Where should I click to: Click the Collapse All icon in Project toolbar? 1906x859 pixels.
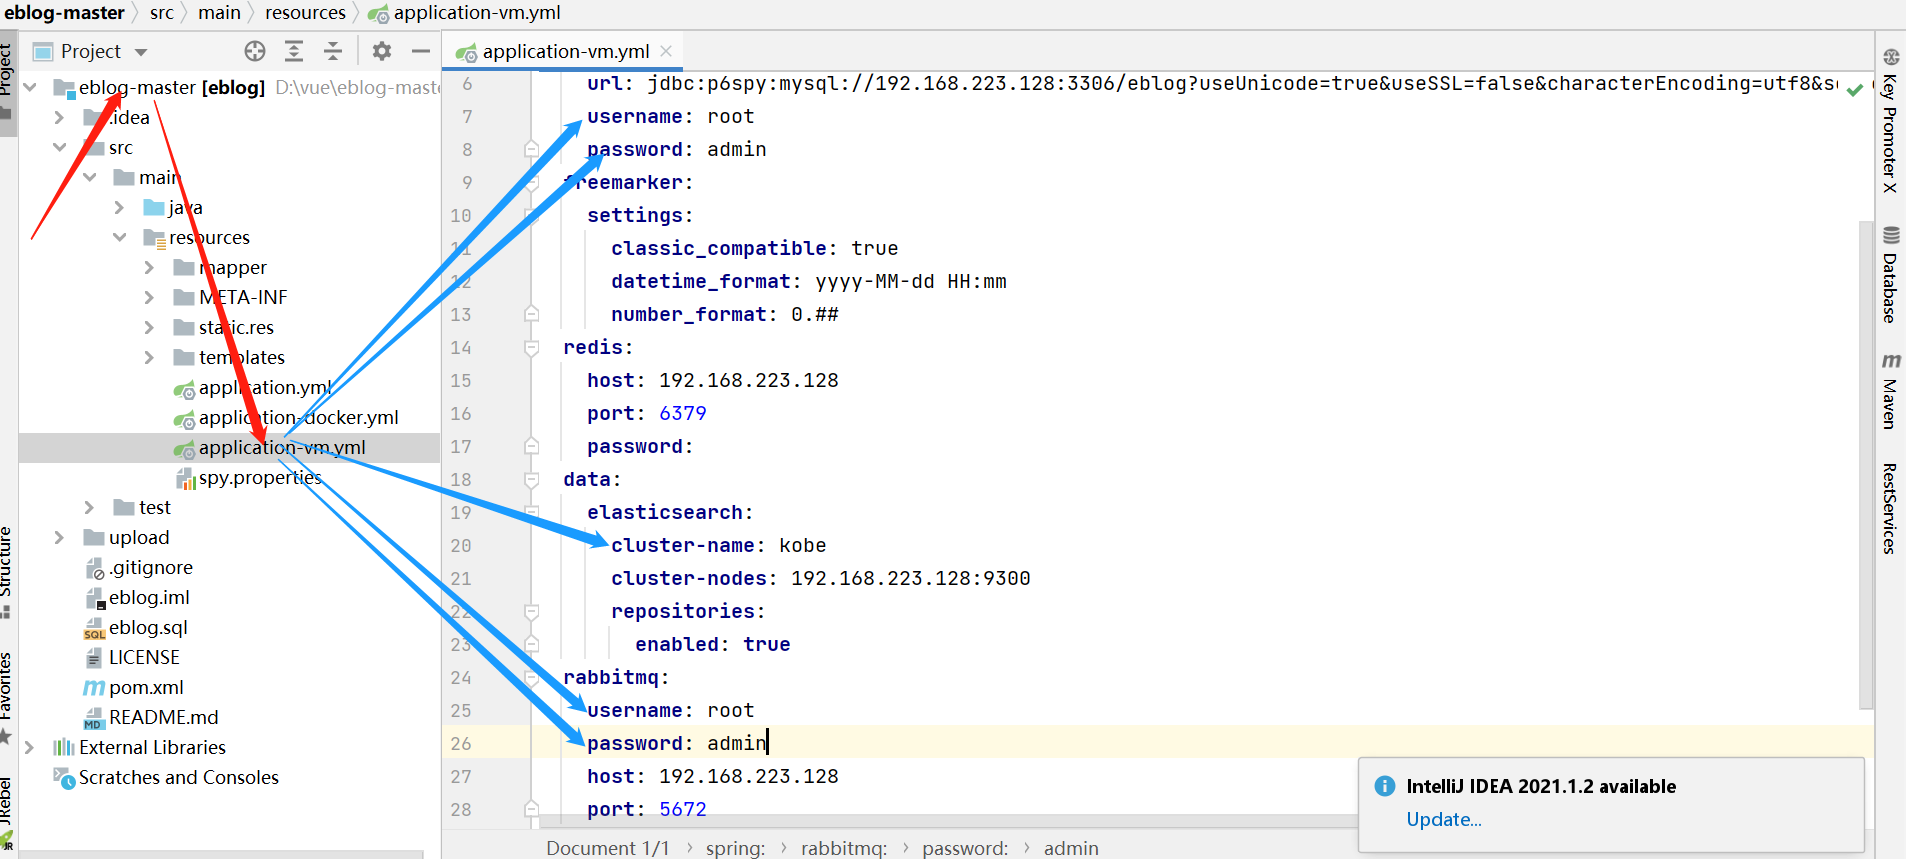pyautogui.click(x=333, y=51)
